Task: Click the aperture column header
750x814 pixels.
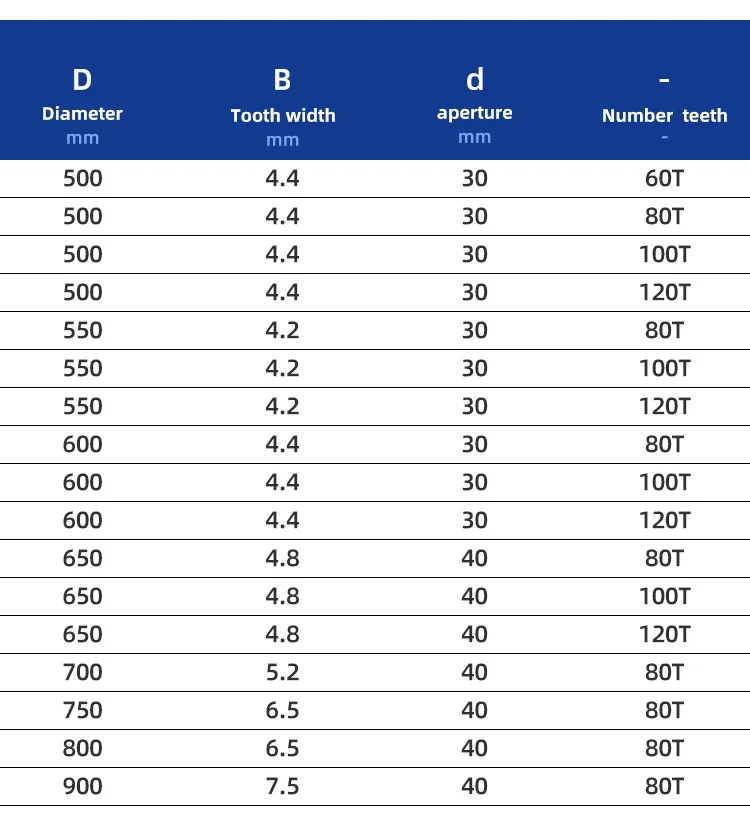Action: click(475, 112)
